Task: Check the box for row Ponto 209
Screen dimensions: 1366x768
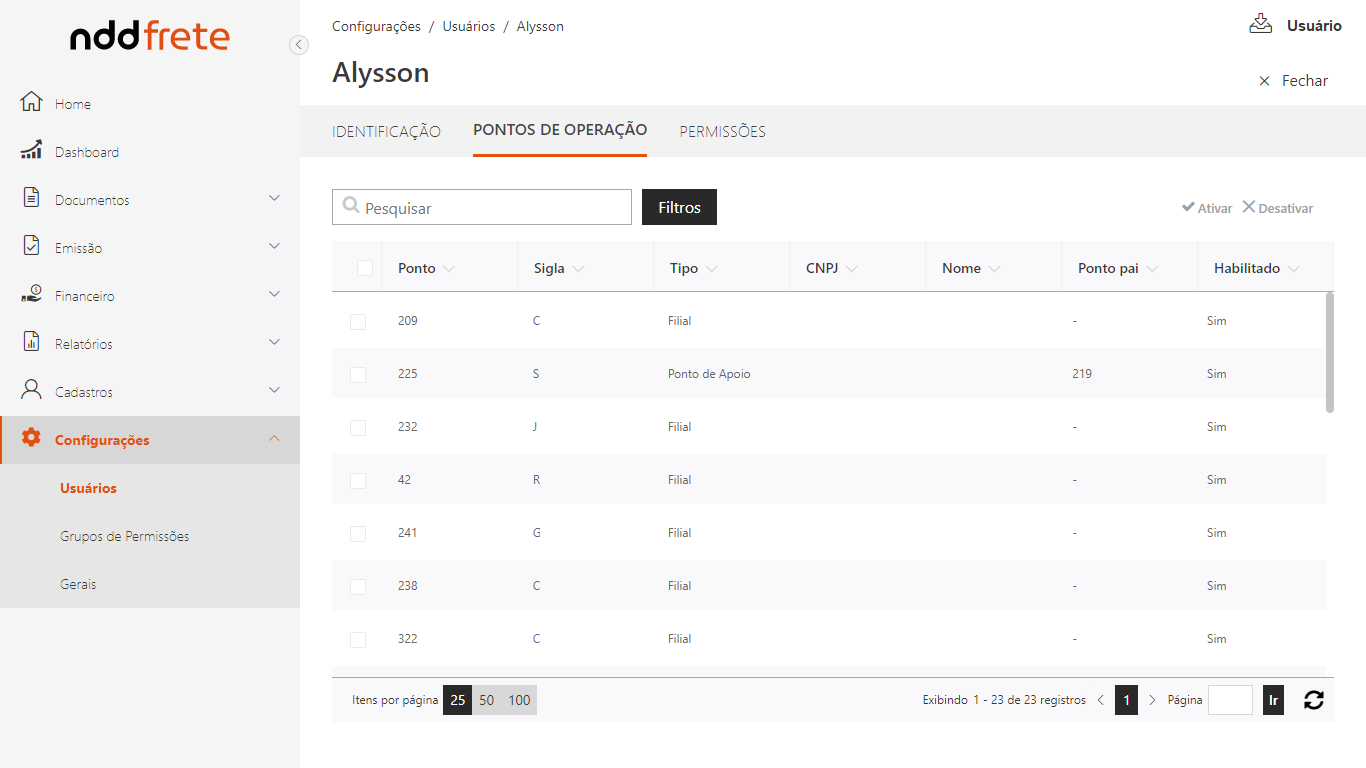Action: click(x=358, y=322)
